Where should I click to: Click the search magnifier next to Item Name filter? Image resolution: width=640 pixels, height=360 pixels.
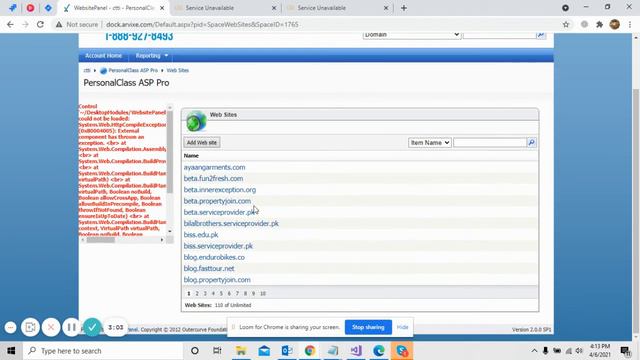[531, 142]
